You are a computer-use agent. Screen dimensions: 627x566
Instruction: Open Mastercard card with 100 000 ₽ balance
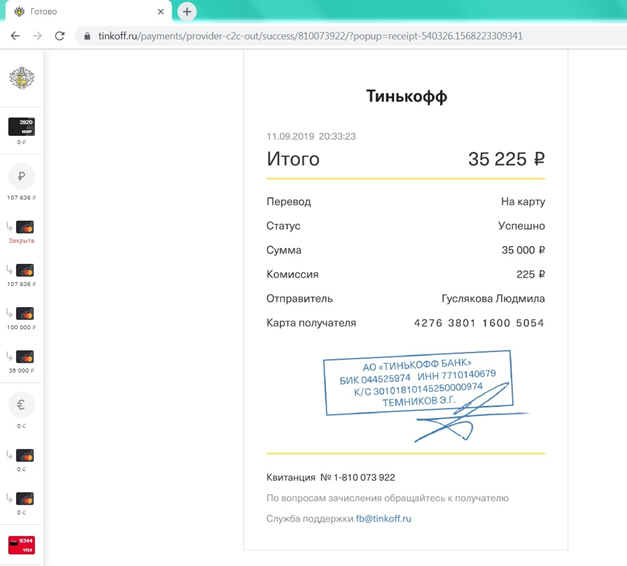(25, 313)
